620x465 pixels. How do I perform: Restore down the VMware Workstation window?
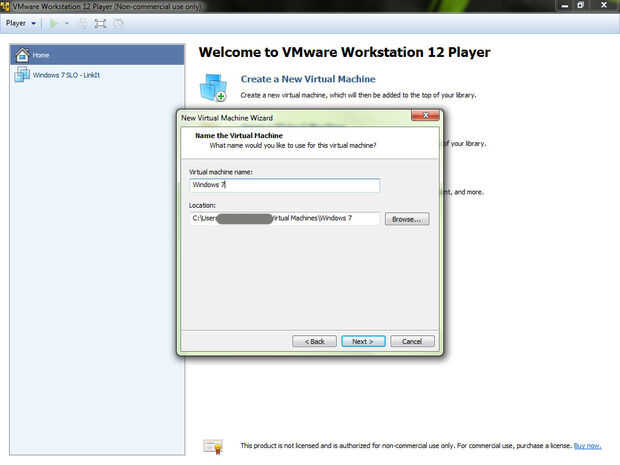(580, 6)
